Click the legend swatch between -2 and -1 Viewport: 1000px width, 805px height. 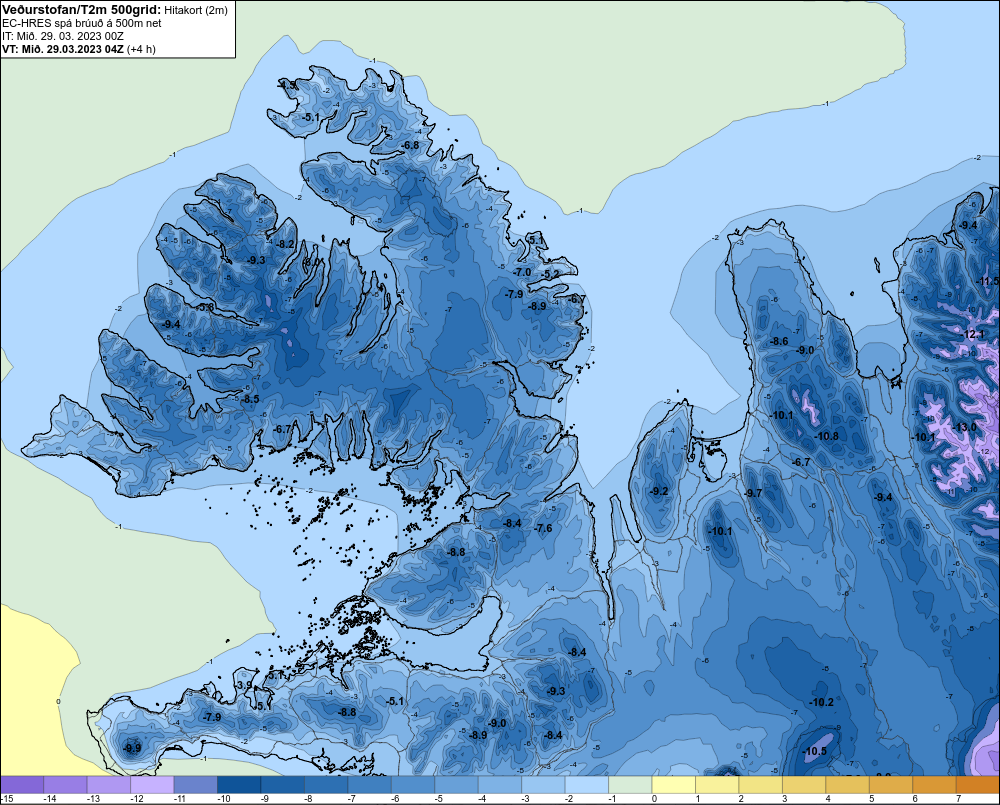tap(587, 784)
